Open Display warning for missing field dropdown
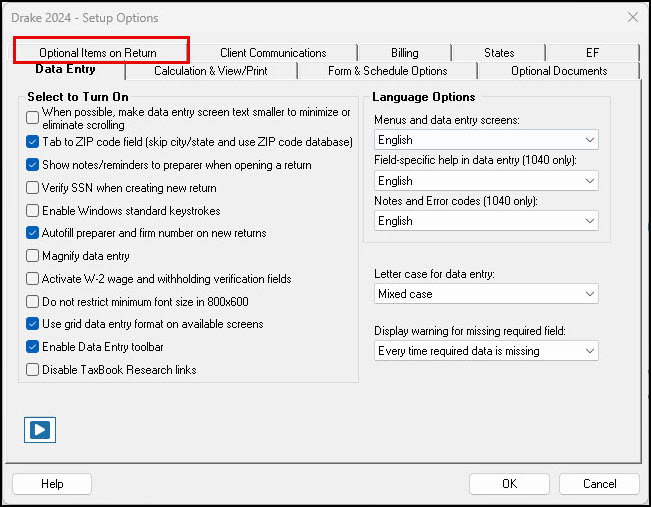The image size is (651, 507). [486, 351]
